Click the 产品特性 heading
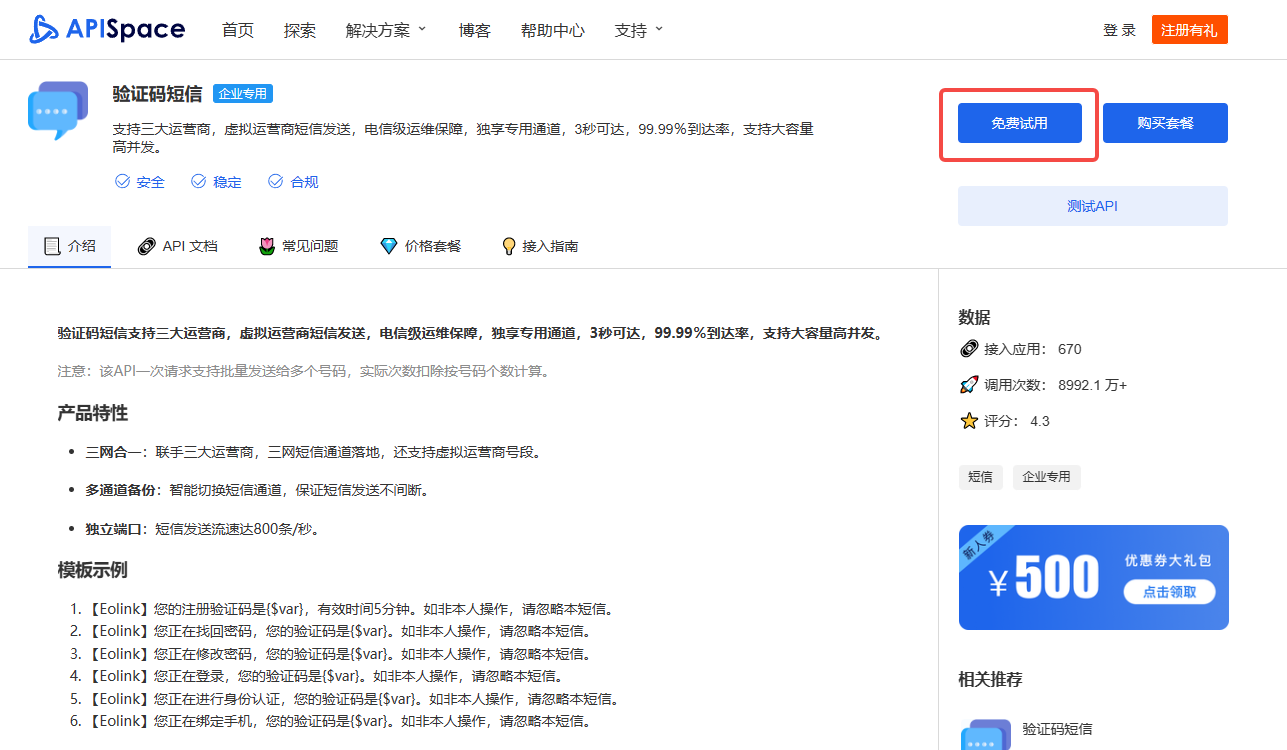 (x=93, y=414)
